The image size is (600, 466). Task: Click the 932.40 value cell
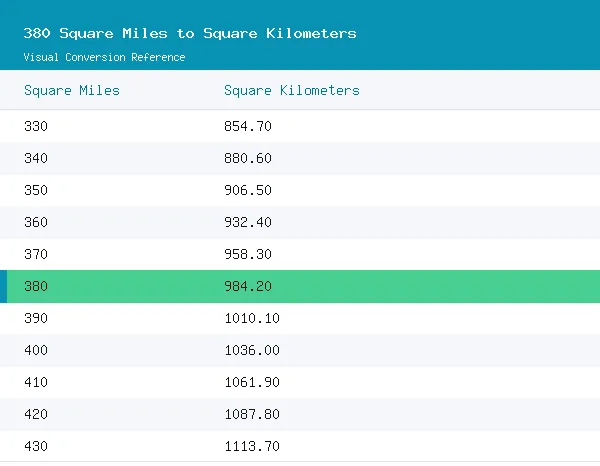pos(248,222)
